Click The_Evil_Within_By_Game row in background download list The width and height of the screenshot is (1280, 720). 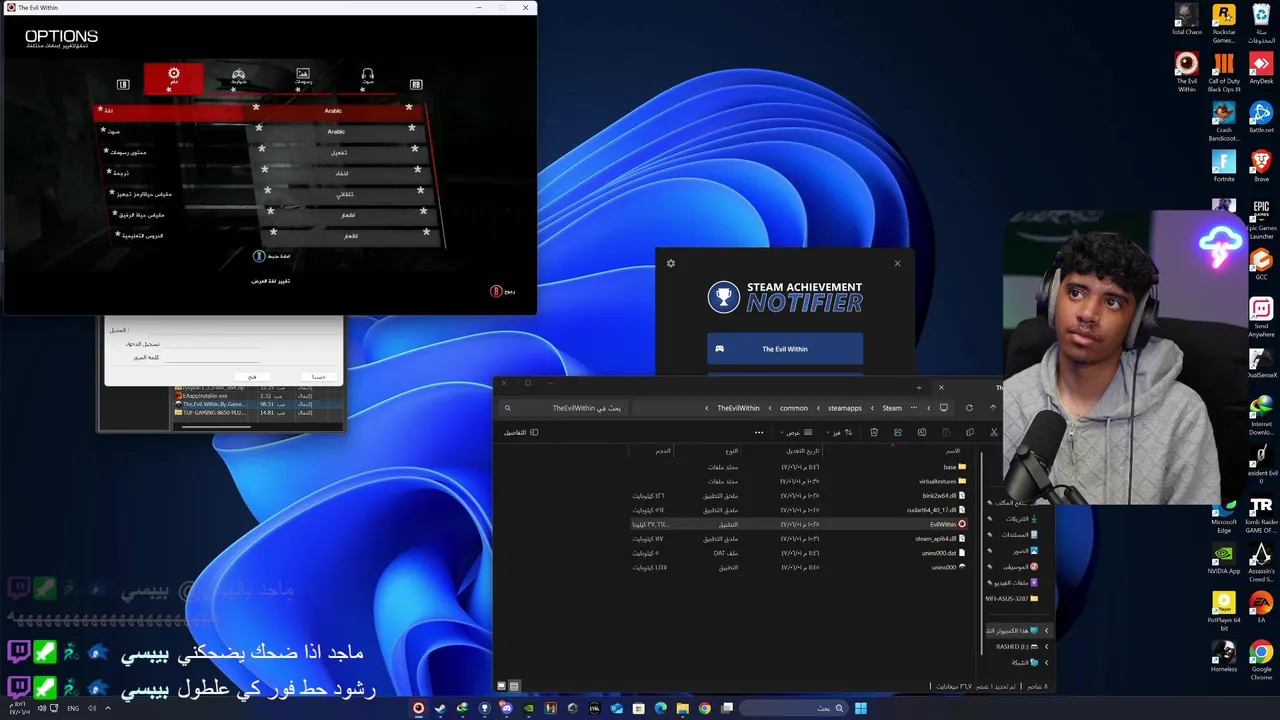click(257, 404)
